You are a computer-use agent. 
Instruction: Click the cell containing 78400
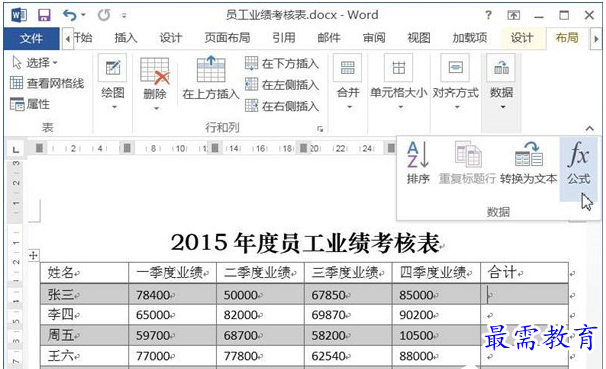click(x=172, y=294)
